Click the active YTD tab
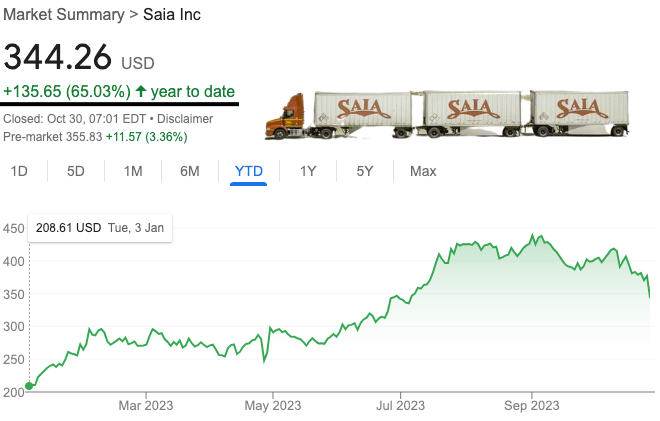Image resolution: width=660 pixels, height=421 pixels. click(248, 171)
